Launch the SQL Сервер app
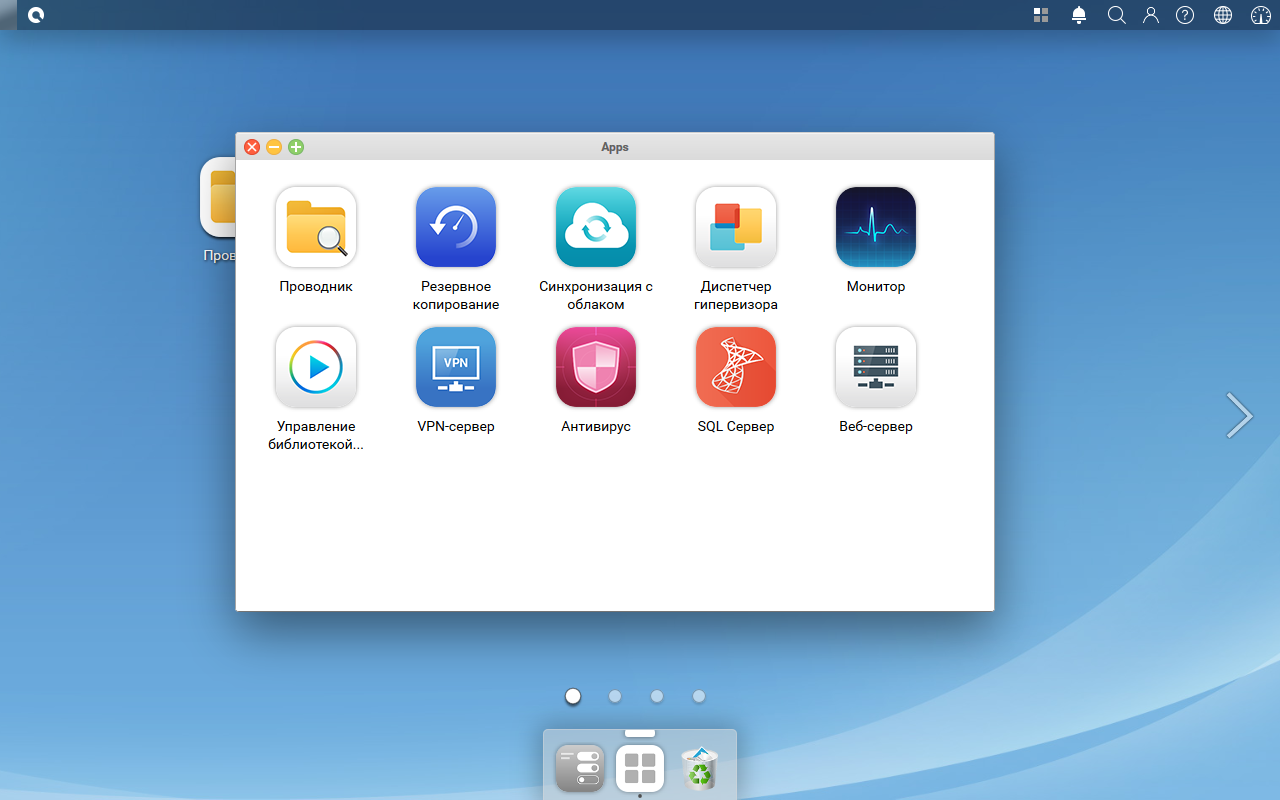The width and height of the screenshot is (1280, 800). coord(736,367)
